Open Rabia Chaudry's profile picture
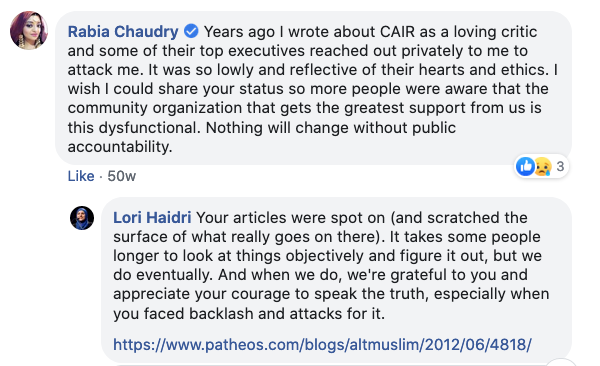This screenshot has height=366, width=600. pos(29,31)
